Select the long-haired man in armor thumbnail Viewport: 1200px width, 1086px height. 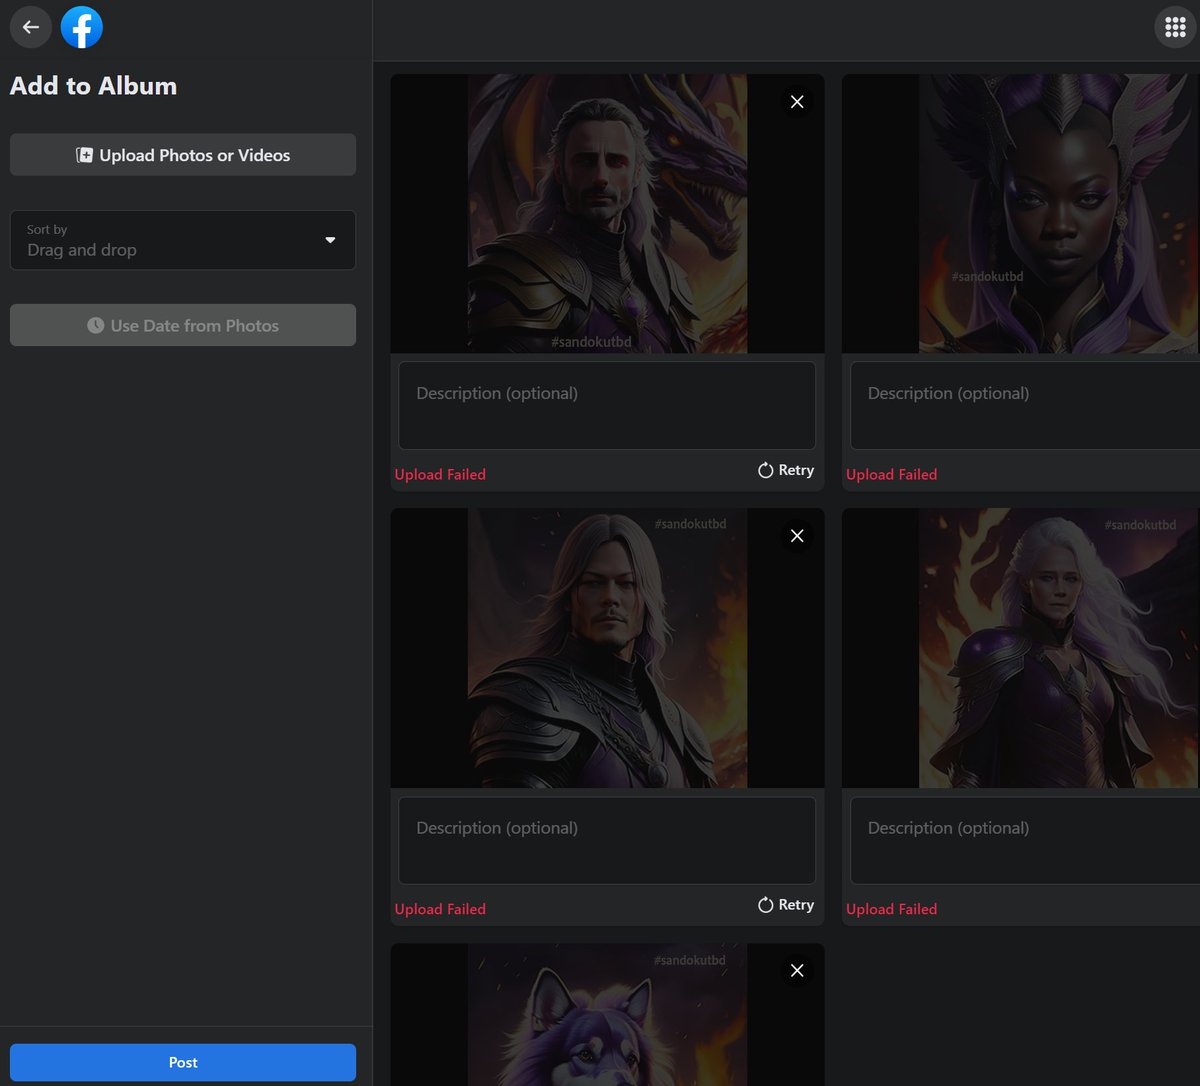(607, 648)
